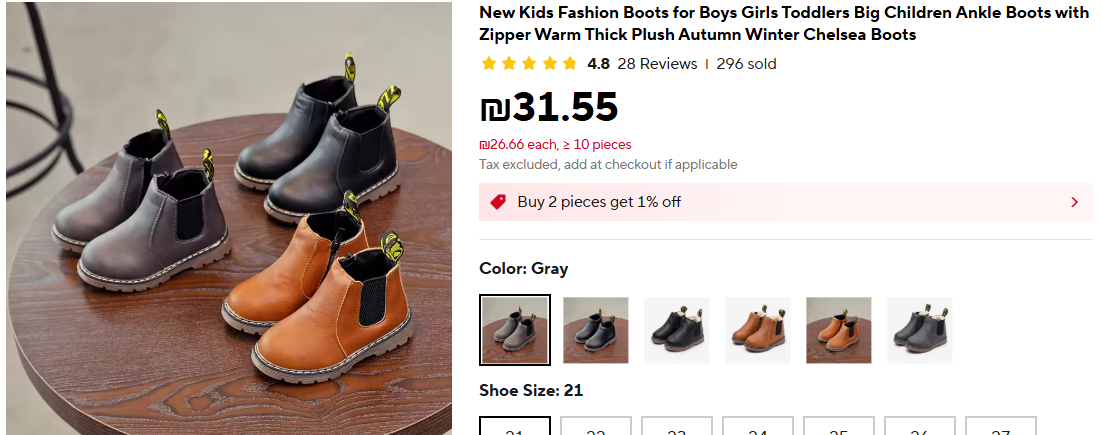Screen dimensions: 1101x435
Task: Select the brown plush boots on white swatch
Action: pyautogui.click(x=758, y=330)
